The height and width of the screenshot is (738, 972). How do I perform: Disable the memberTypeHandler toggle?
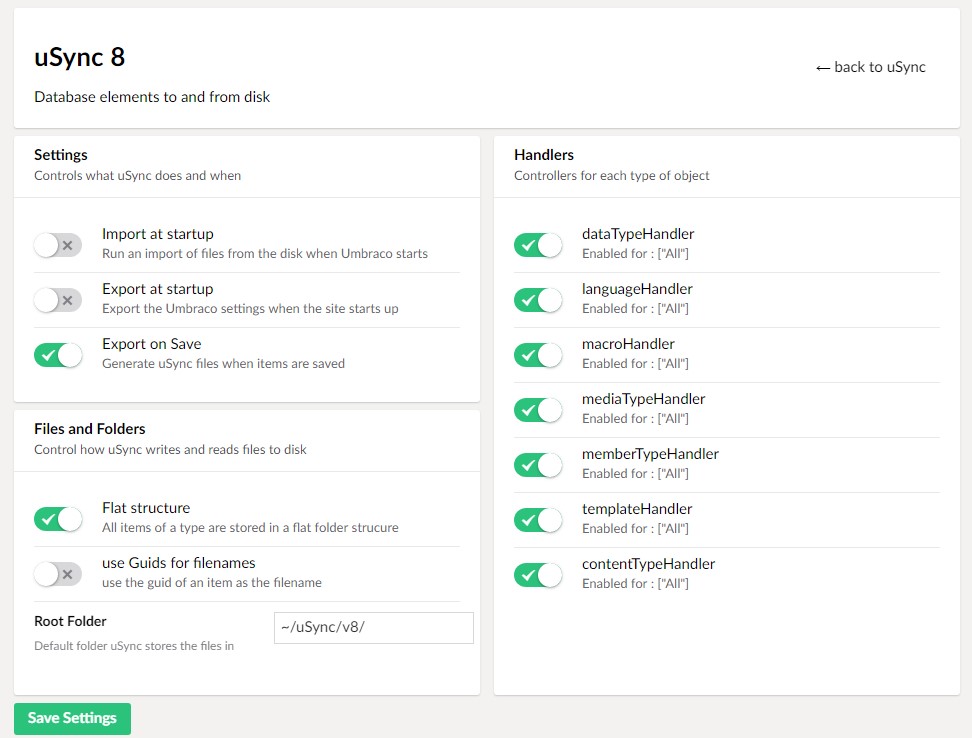pyautogui.click(x=538, y=465)
